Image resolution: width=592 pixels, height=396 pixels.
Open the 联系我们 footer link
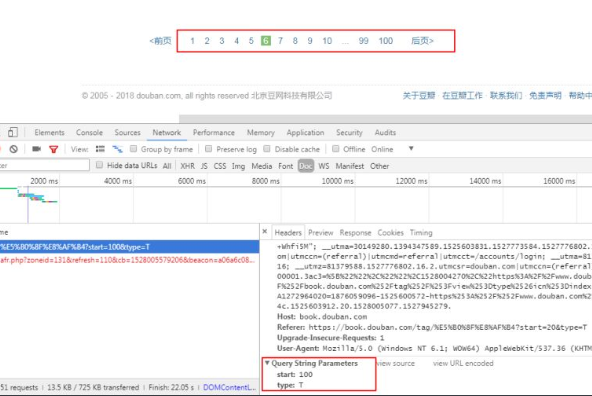coord(506,96)
